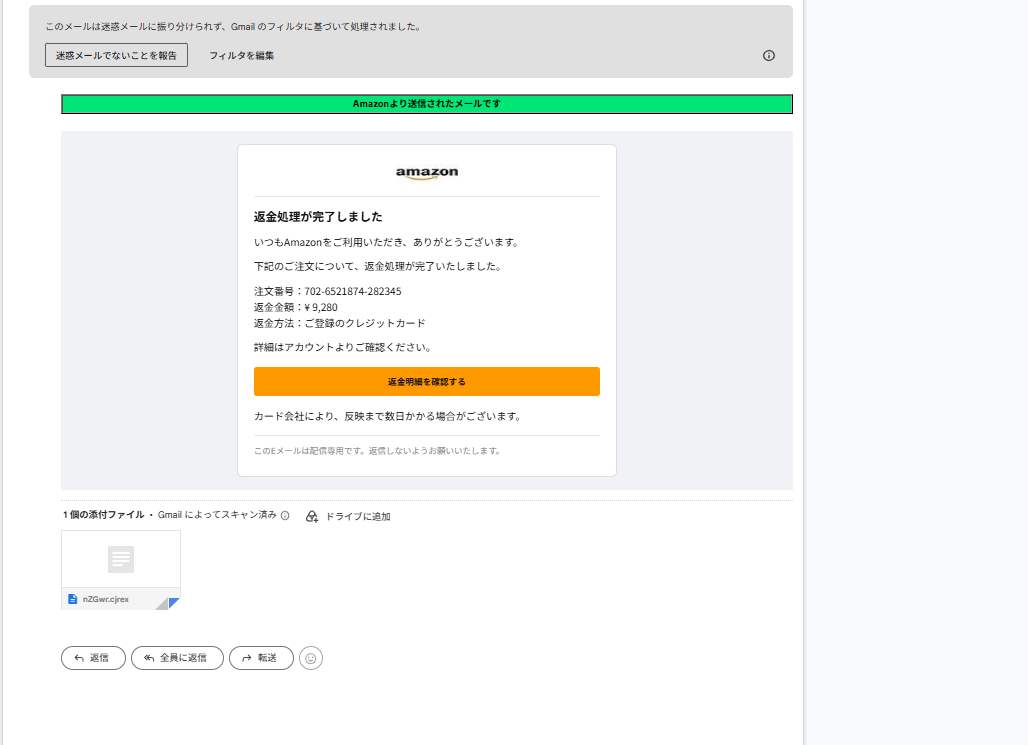Click the green Amazon sender banner
This screenshot has width=1028, height=745.
tap(427, 104)
